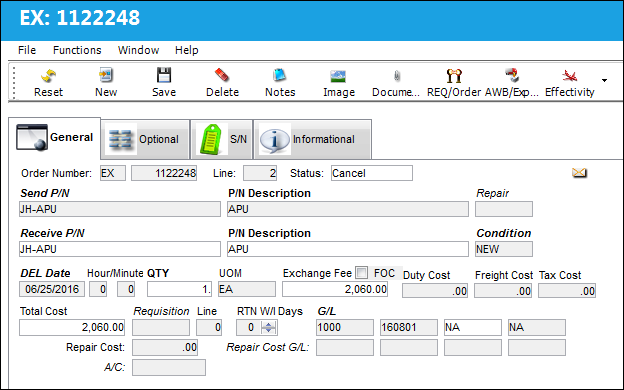Click the Freight Cost field
Image resolution: width=624 pixels, height=390 pixels.
tap(503, 291)
